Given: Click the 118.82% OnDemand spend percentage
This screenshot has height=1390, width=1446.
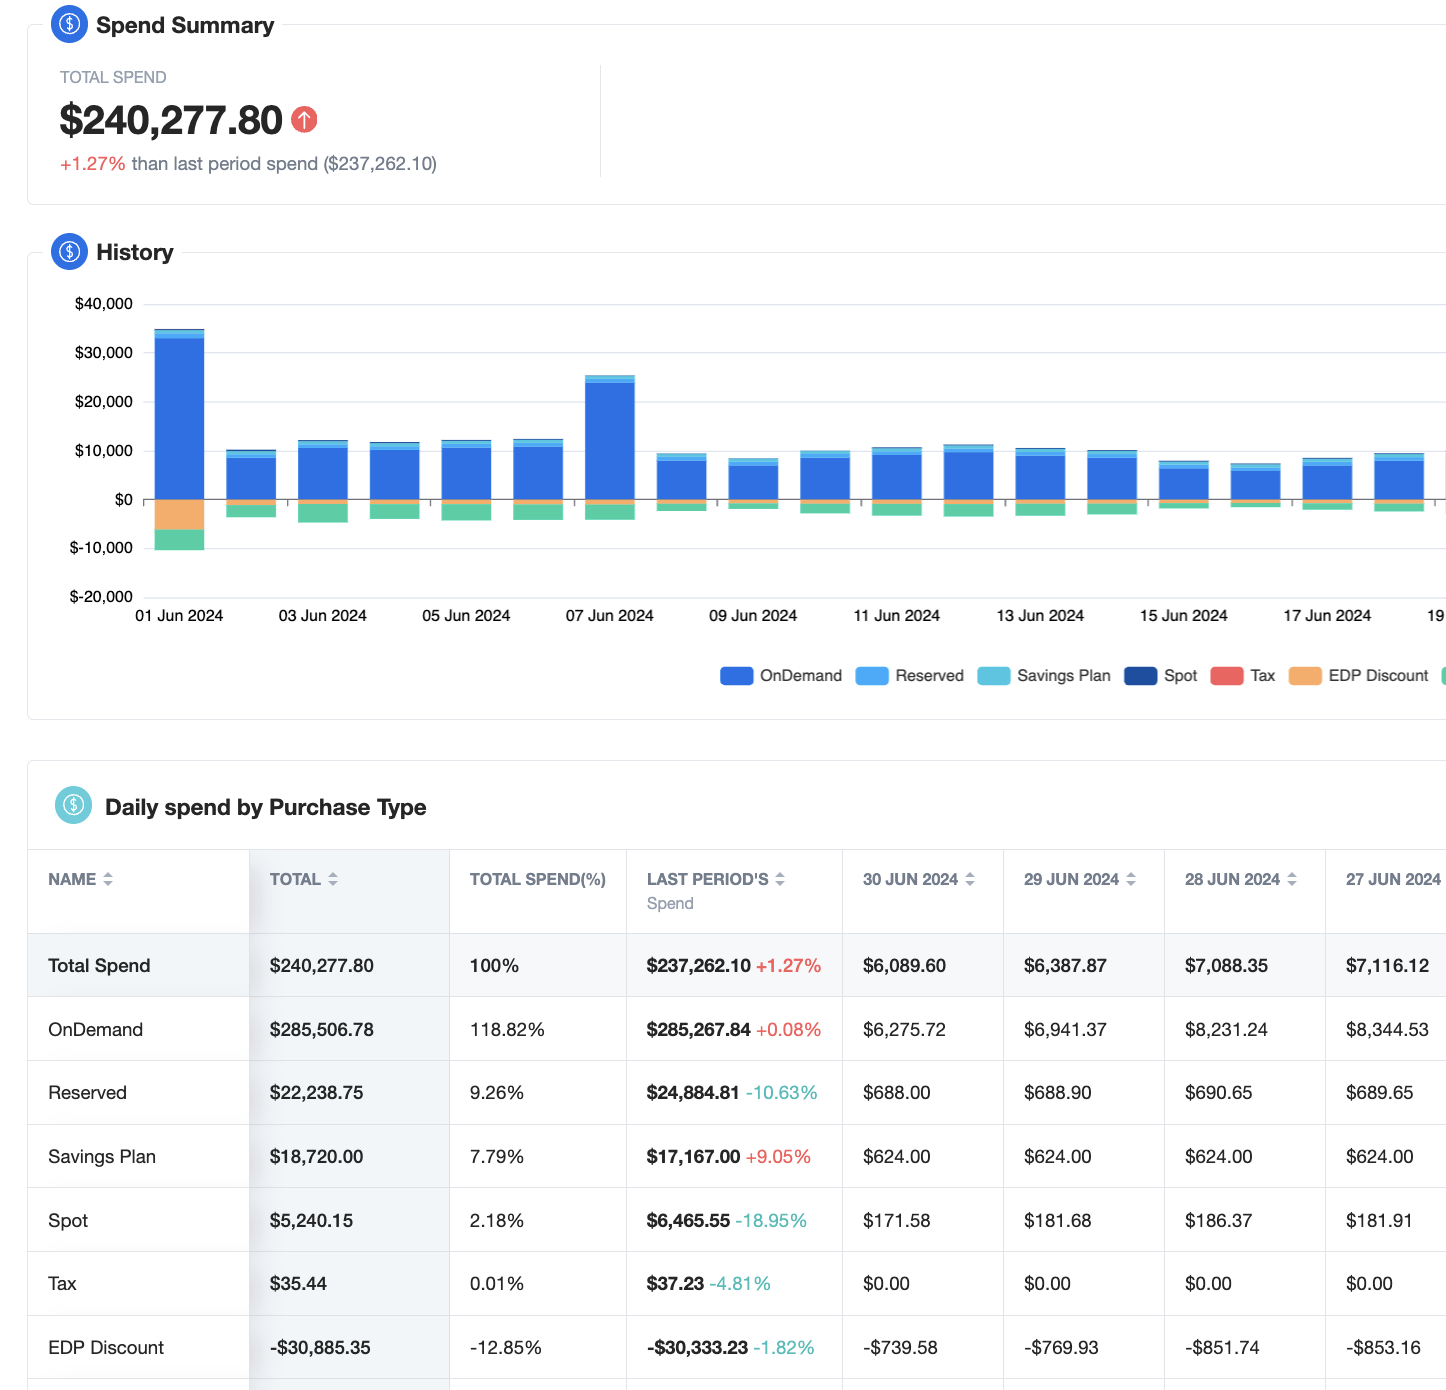Looking at the screenshot, I should tap(507, 1030).
